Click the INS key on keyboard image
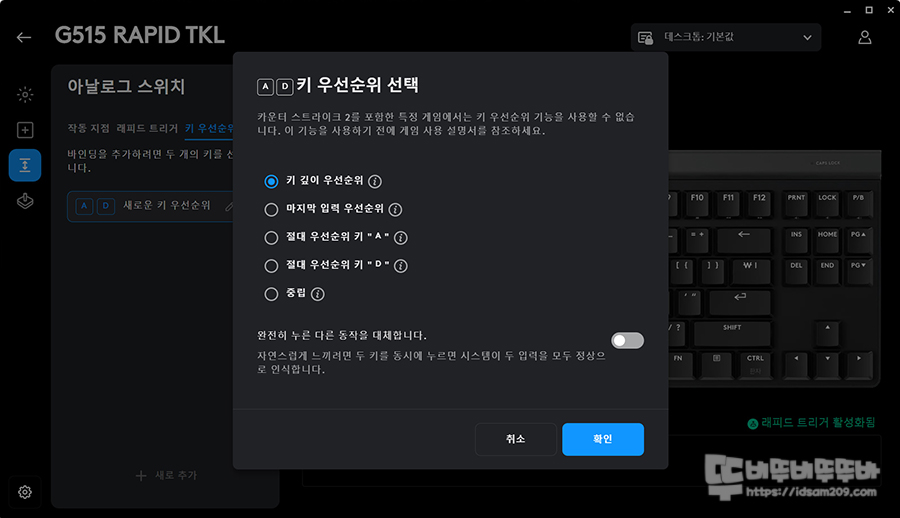The image size is (900, 518). click(796, 241)
